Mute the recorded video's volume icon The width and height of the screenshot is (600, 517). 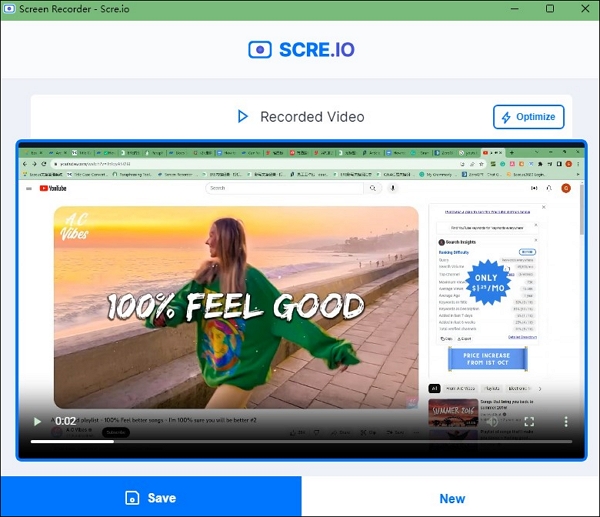tap(492, 421)
